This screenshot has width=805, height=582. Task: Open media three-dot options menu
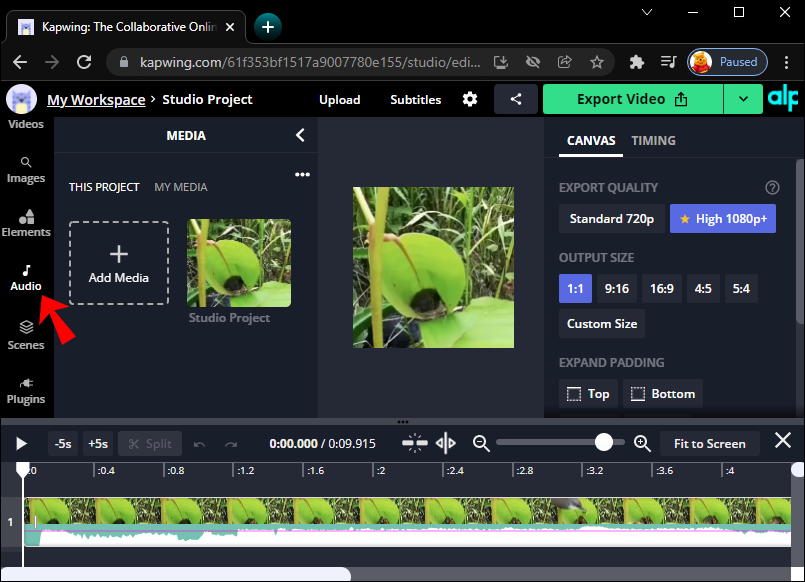302,175
